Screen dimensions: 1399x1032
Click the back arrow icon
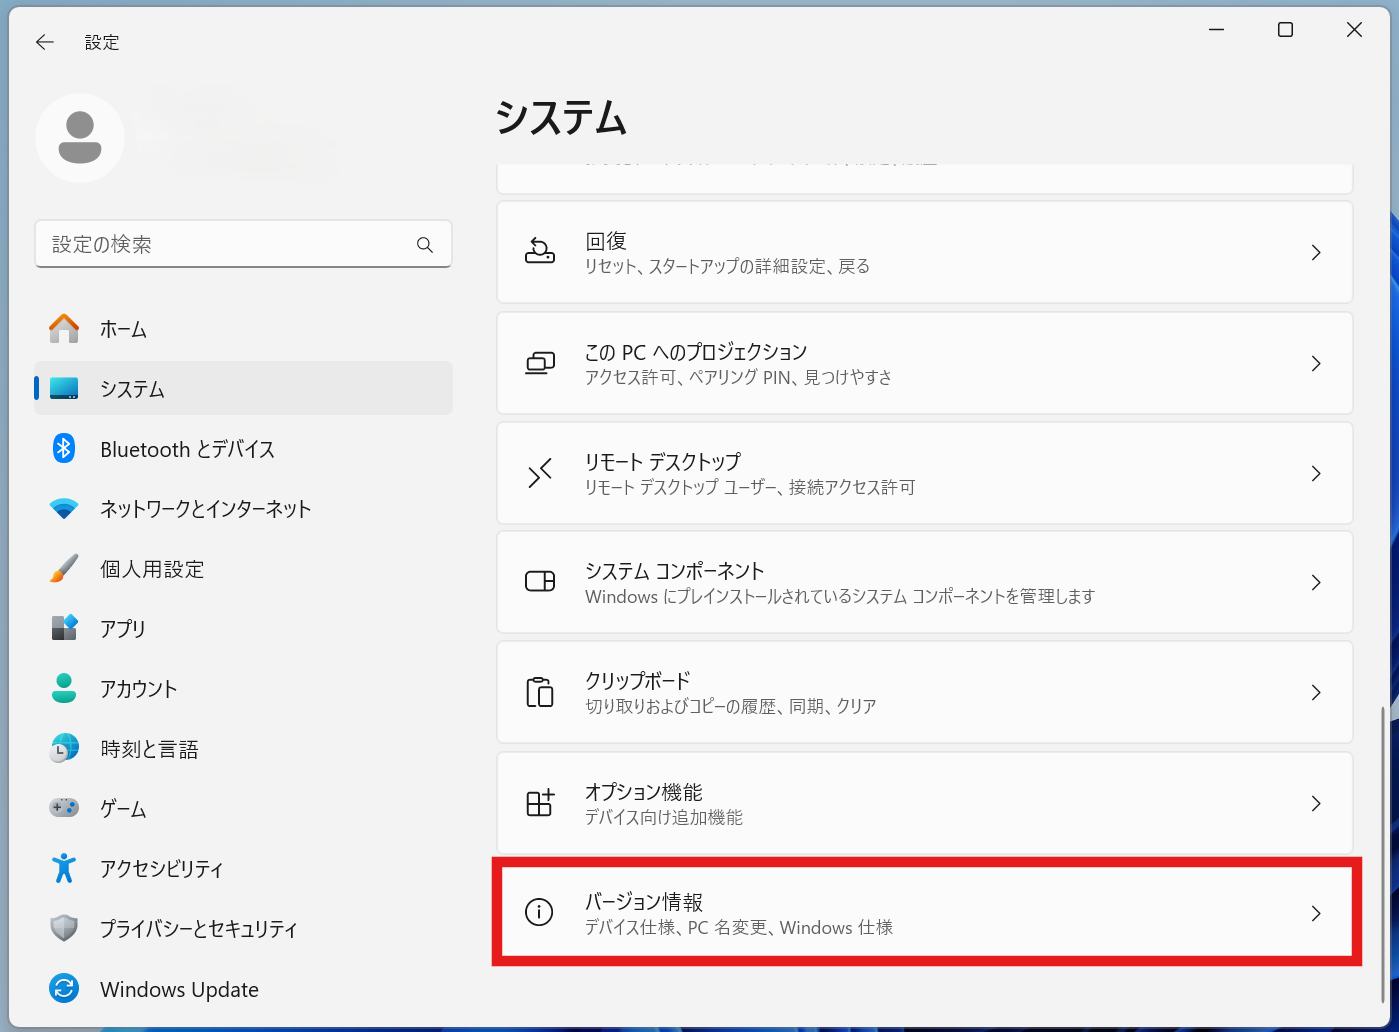click(x=44, y=42)
